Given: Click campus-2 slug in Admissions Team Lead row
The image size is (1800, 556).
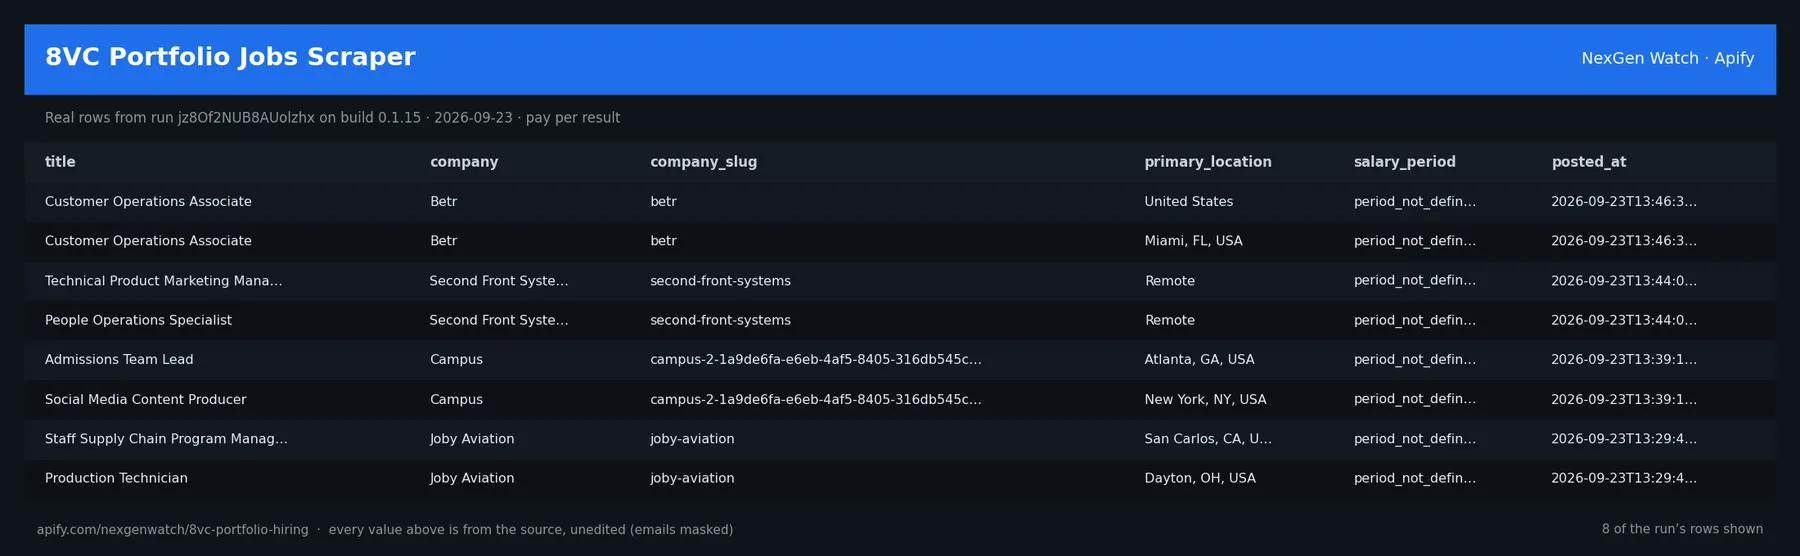Looking at the screenshot, I should point(816,360).
